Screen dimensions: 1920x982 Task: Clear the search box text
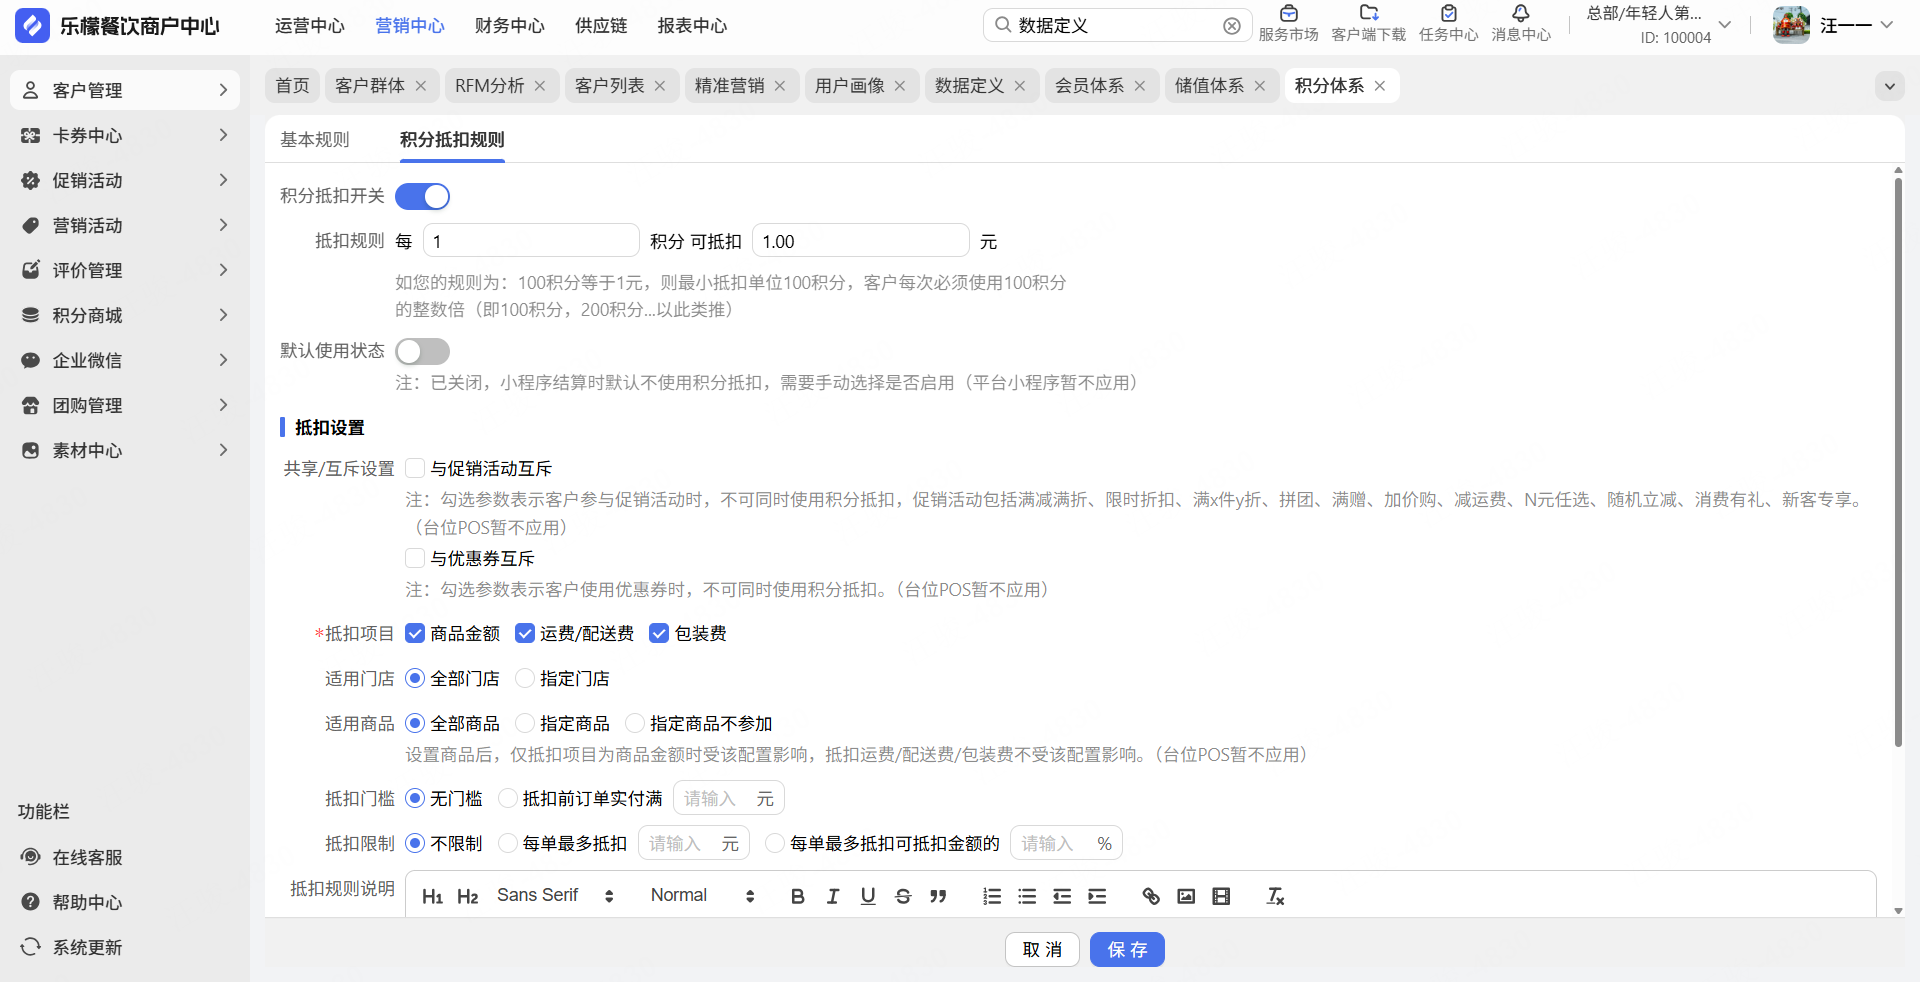(x=1232, y=26)
